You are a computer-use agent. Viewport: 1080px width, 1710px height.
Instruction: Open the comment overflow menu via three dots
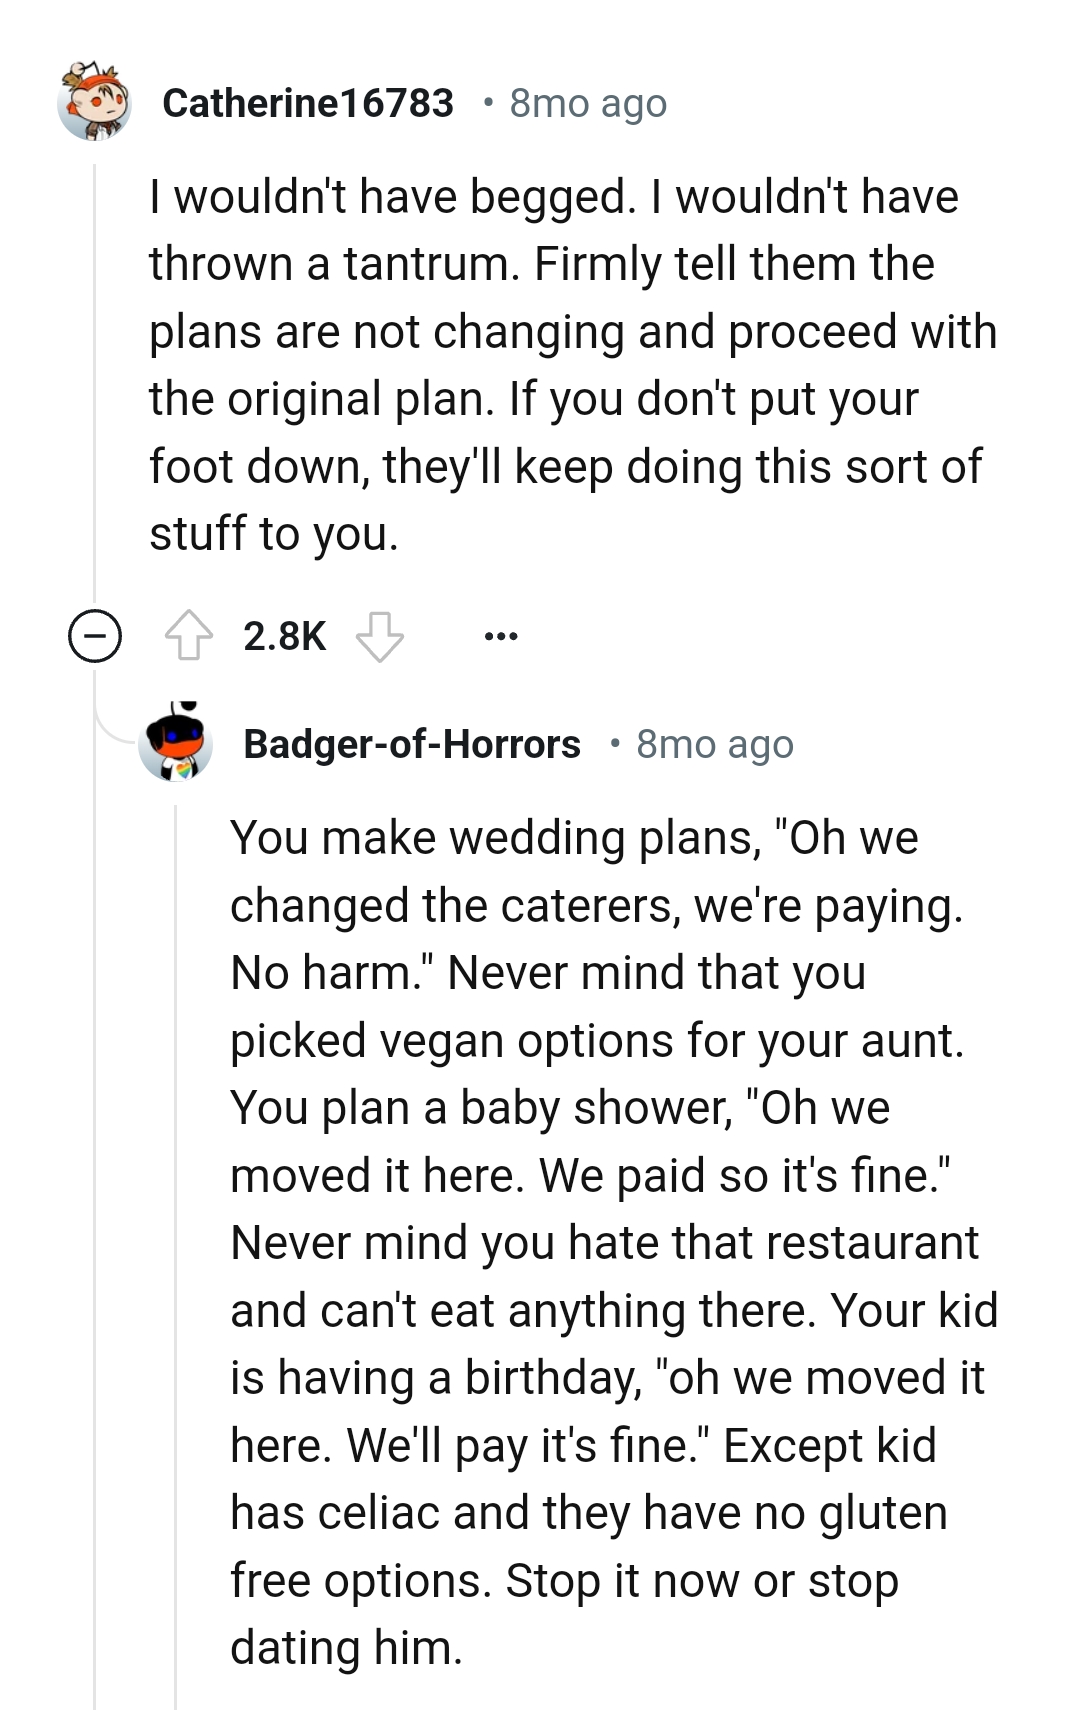(500, 637)
